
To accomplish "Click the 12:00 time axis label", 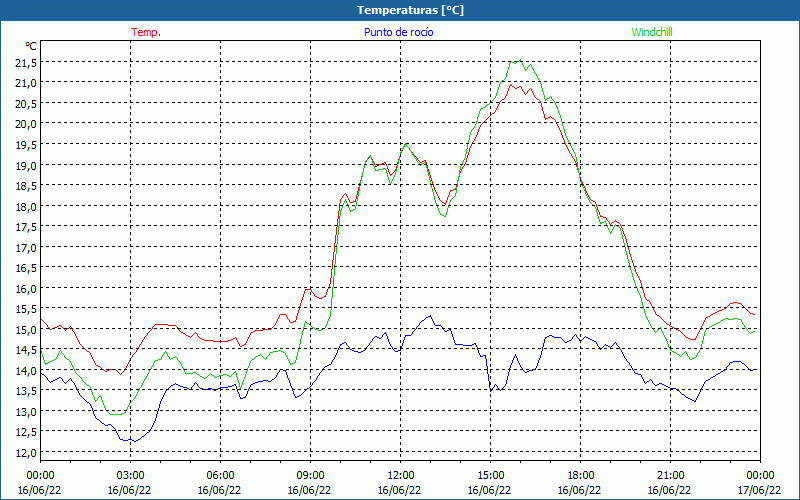I will (x=401, y=476).
